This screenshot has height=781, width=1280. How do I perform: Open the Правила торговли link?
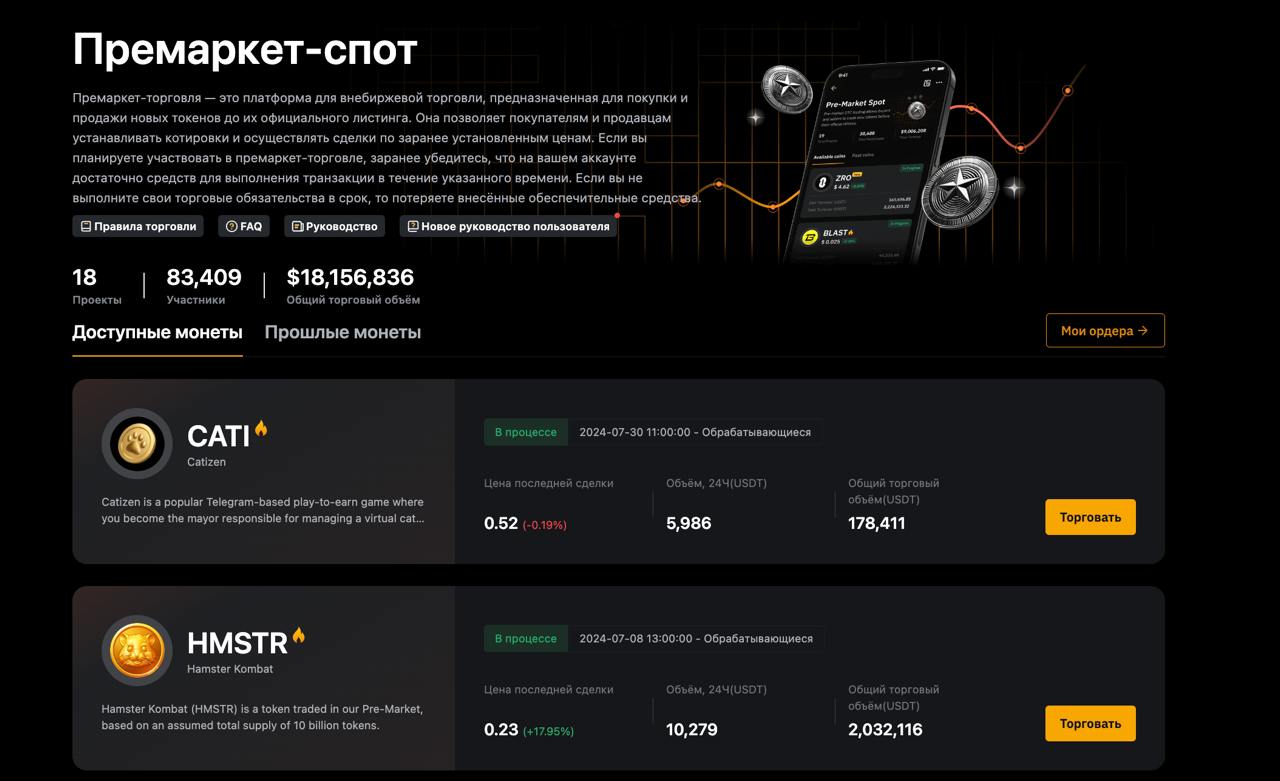click(145, 227)
